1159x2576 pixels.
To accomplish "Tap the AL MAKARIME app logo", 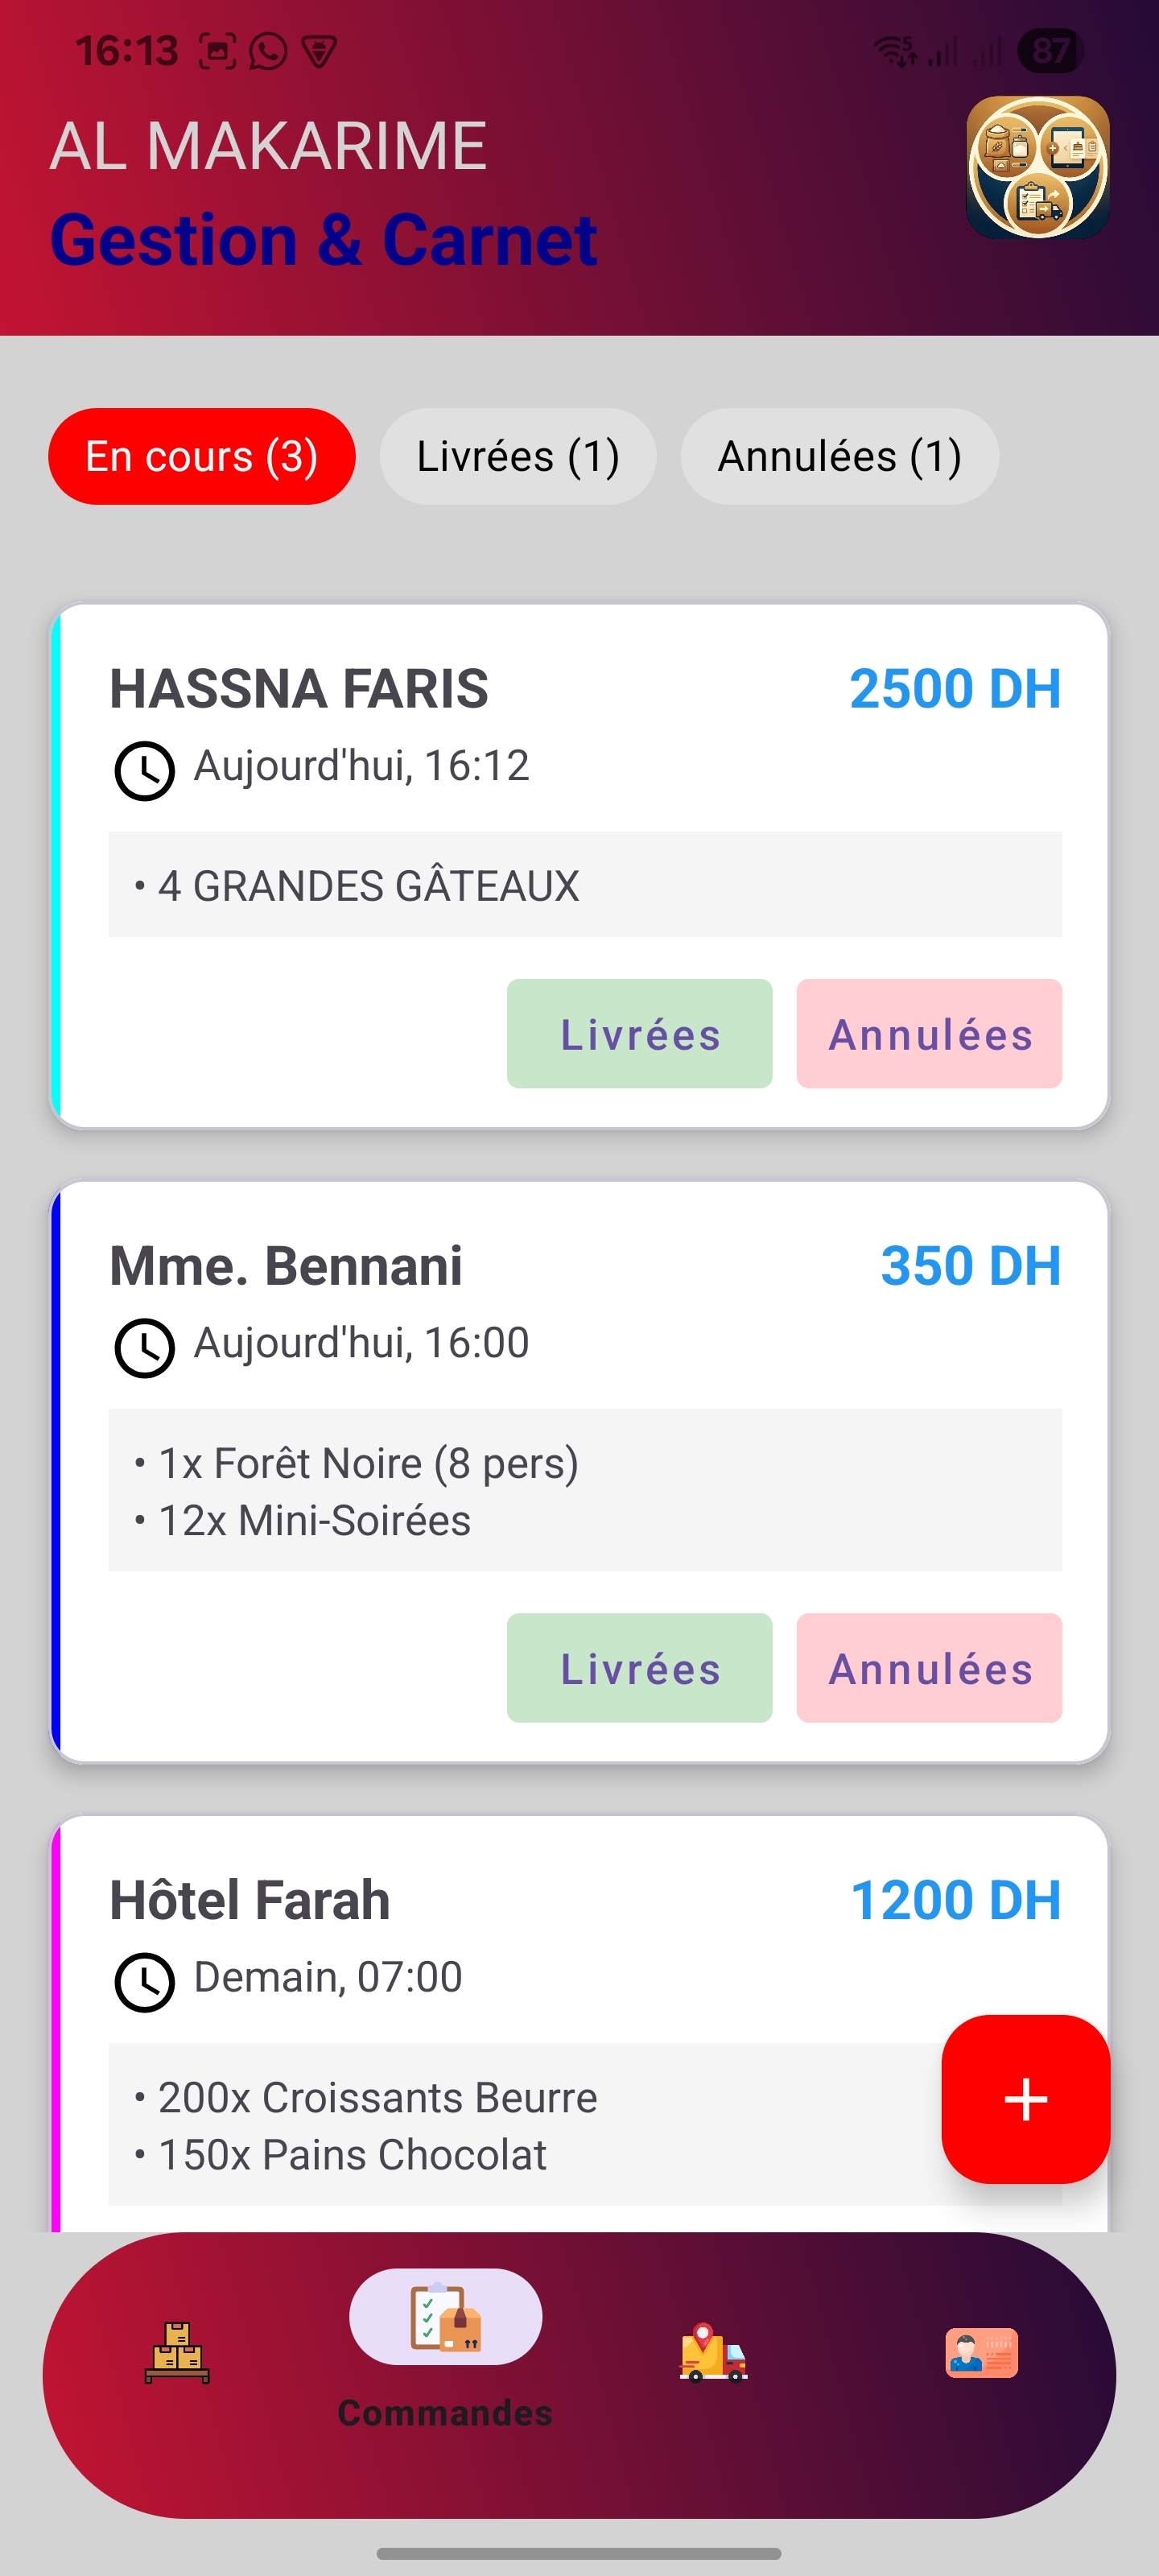I will [x=1037, y=167].
